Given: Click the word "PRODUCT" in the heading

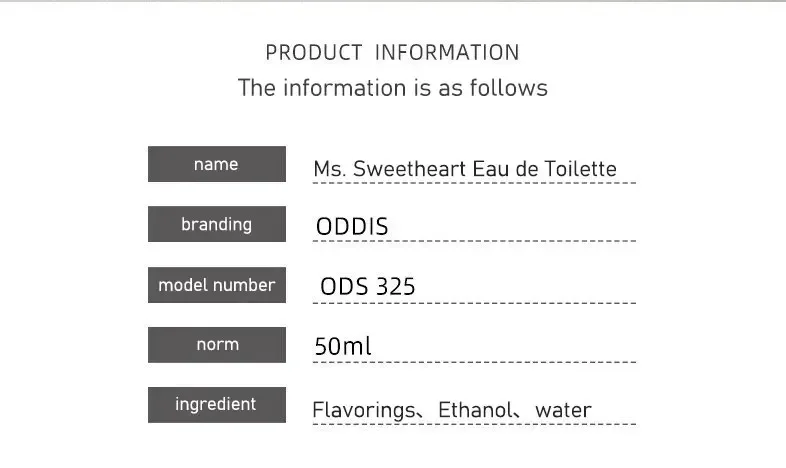Looking at the screenshot, I should pos(313,53).
